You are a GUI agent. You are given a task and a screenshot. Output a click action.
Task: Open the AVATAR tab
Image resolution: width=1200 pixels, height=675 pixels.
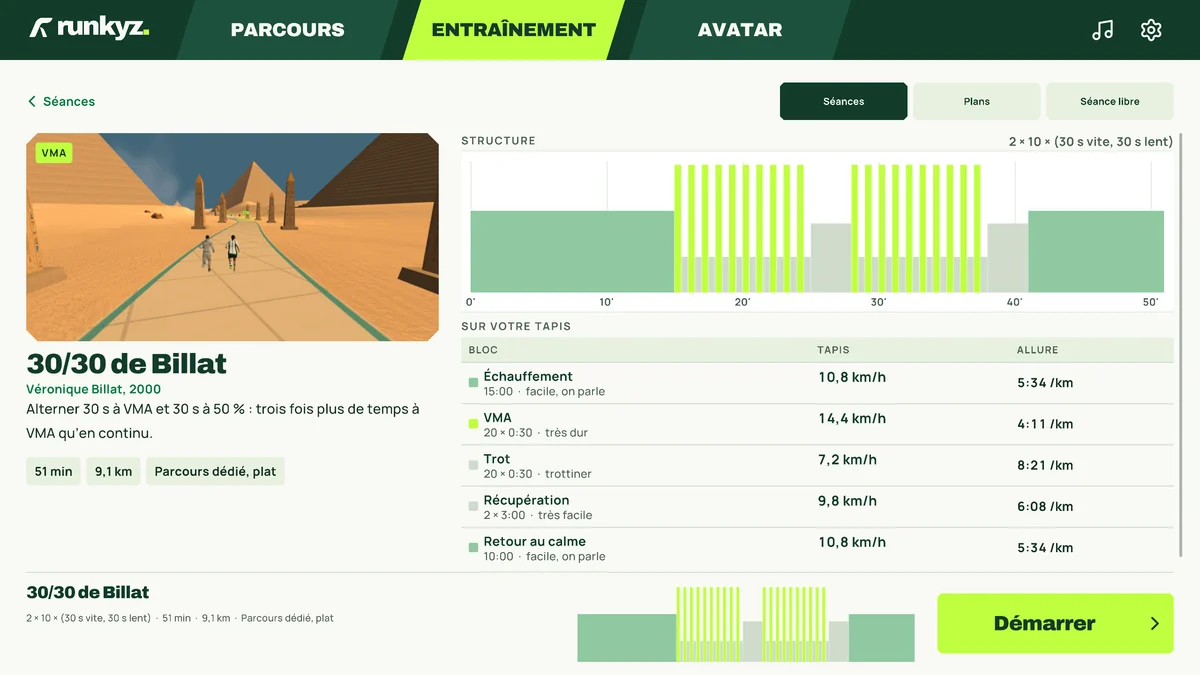[x=740, y=30]
